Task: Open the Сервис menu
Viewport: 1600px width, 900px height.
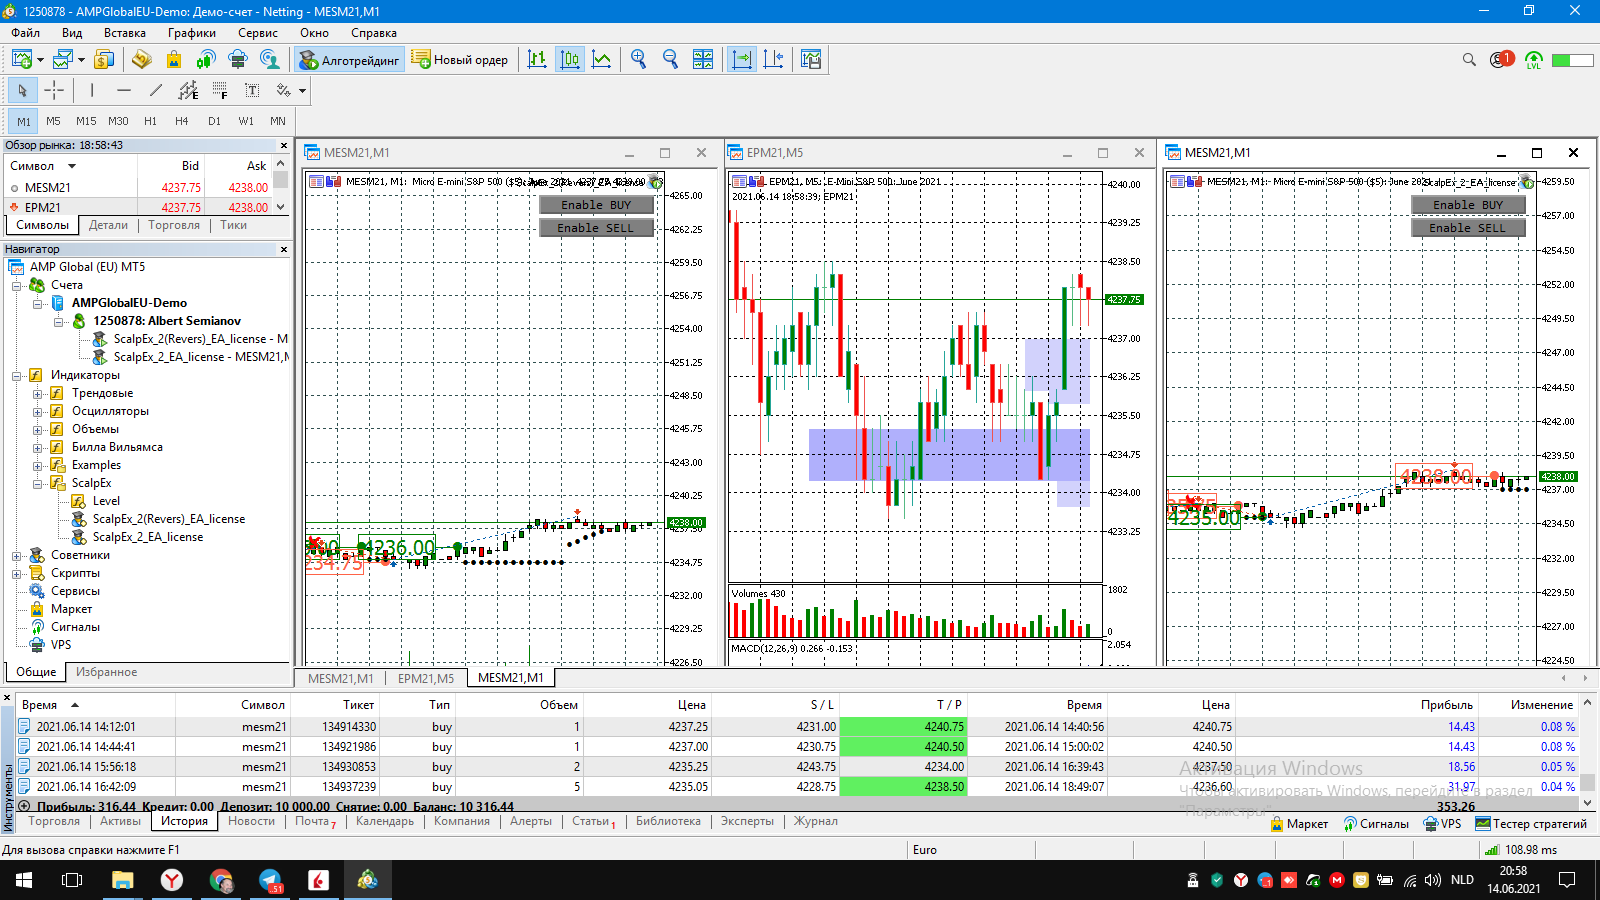Action: pos(258,33)
